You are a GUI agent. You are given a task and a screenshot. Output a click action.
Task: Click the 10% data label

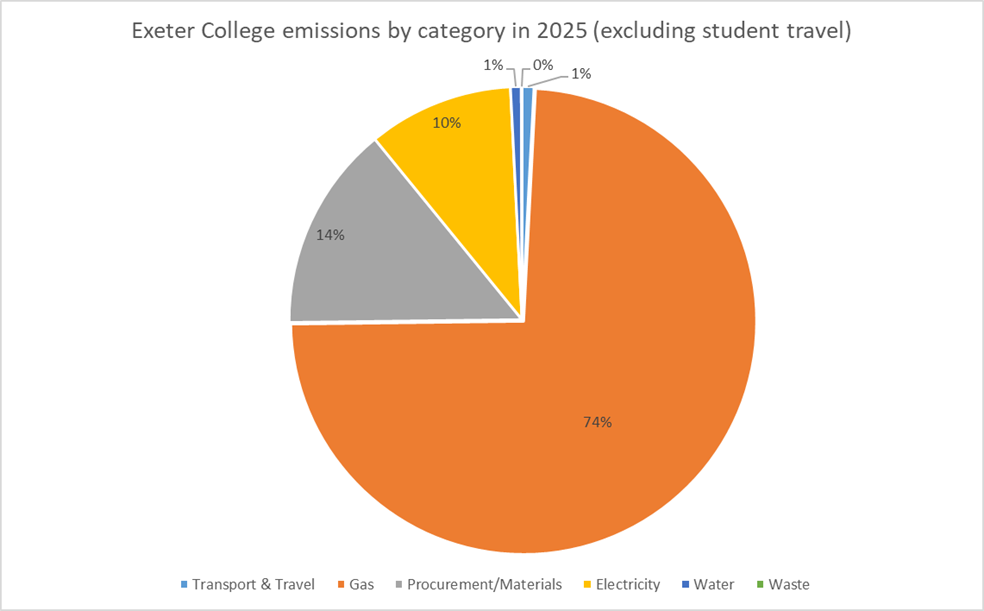(x=446, y=123)
